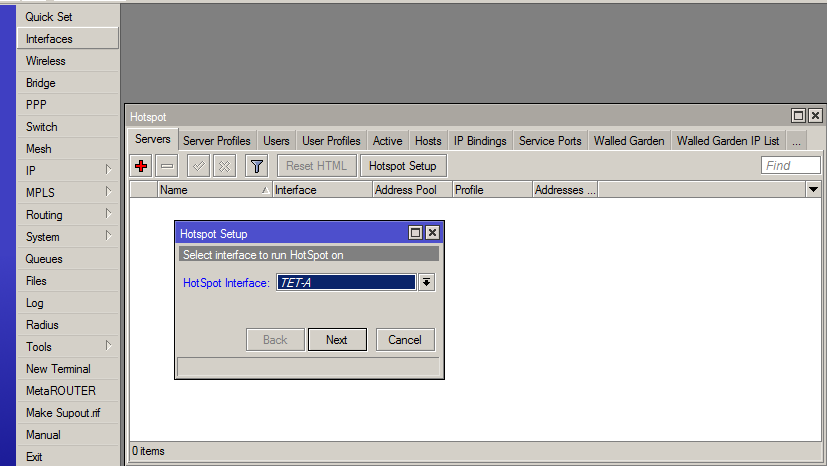
Task: Disable selected server with X icon
Action: (224, 166)
